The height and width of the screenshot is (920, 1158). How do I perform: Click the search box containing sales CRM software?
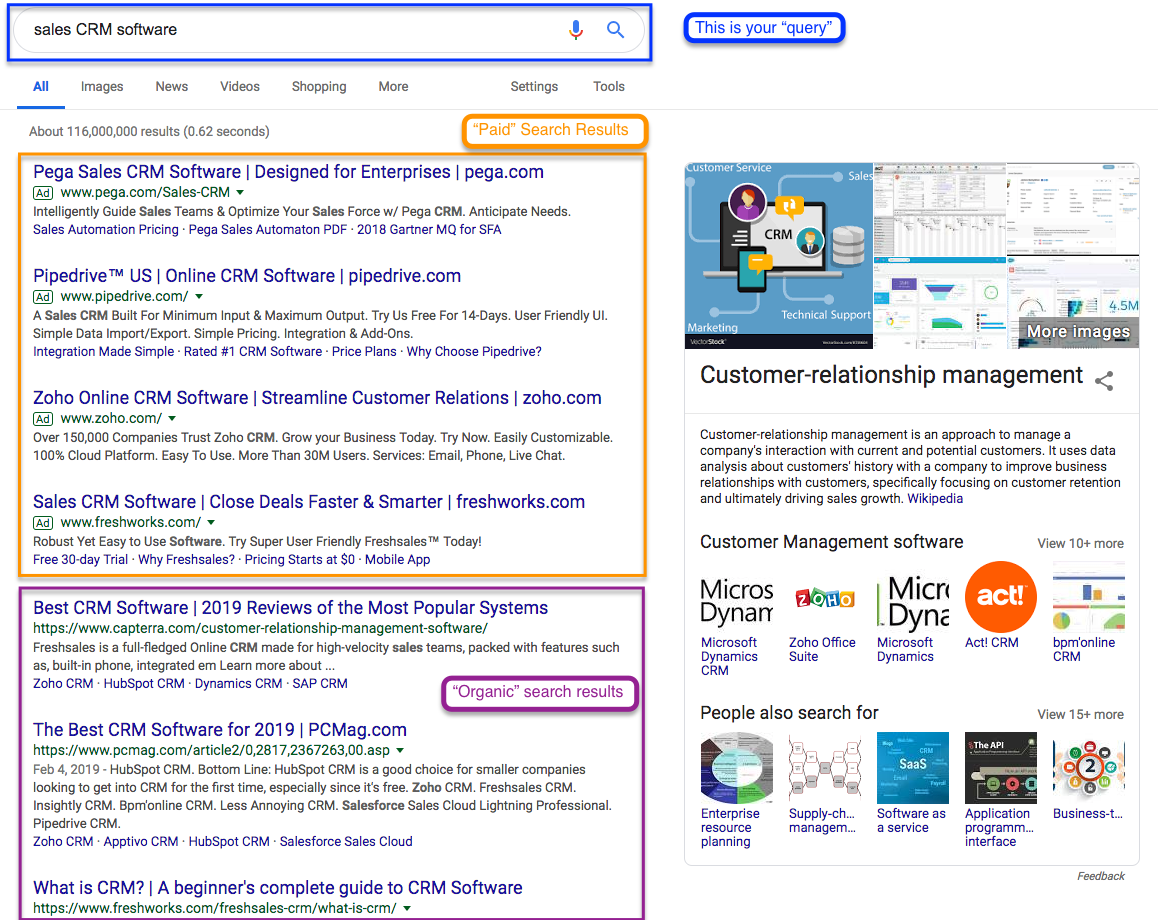(x=329, y=30)
